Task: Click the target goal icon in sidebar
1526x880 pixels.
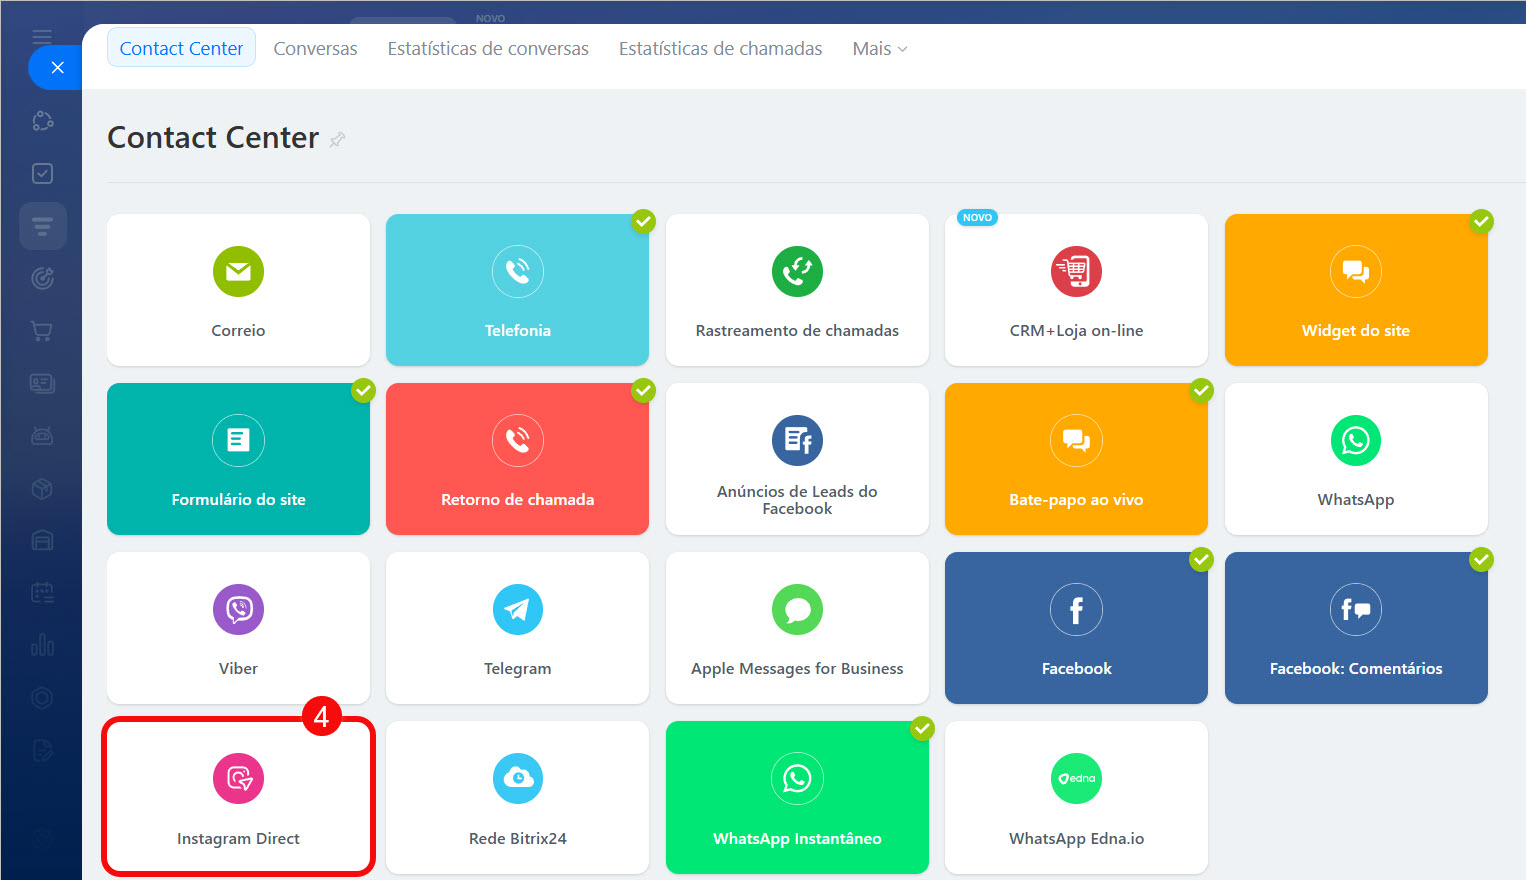Action: point(42,278)
